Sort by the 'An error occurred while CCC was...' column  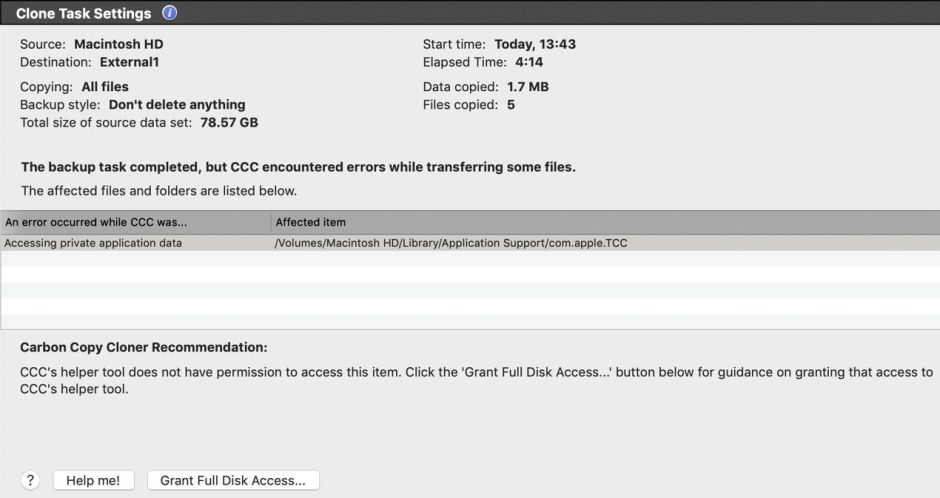[x=96, y=222]
